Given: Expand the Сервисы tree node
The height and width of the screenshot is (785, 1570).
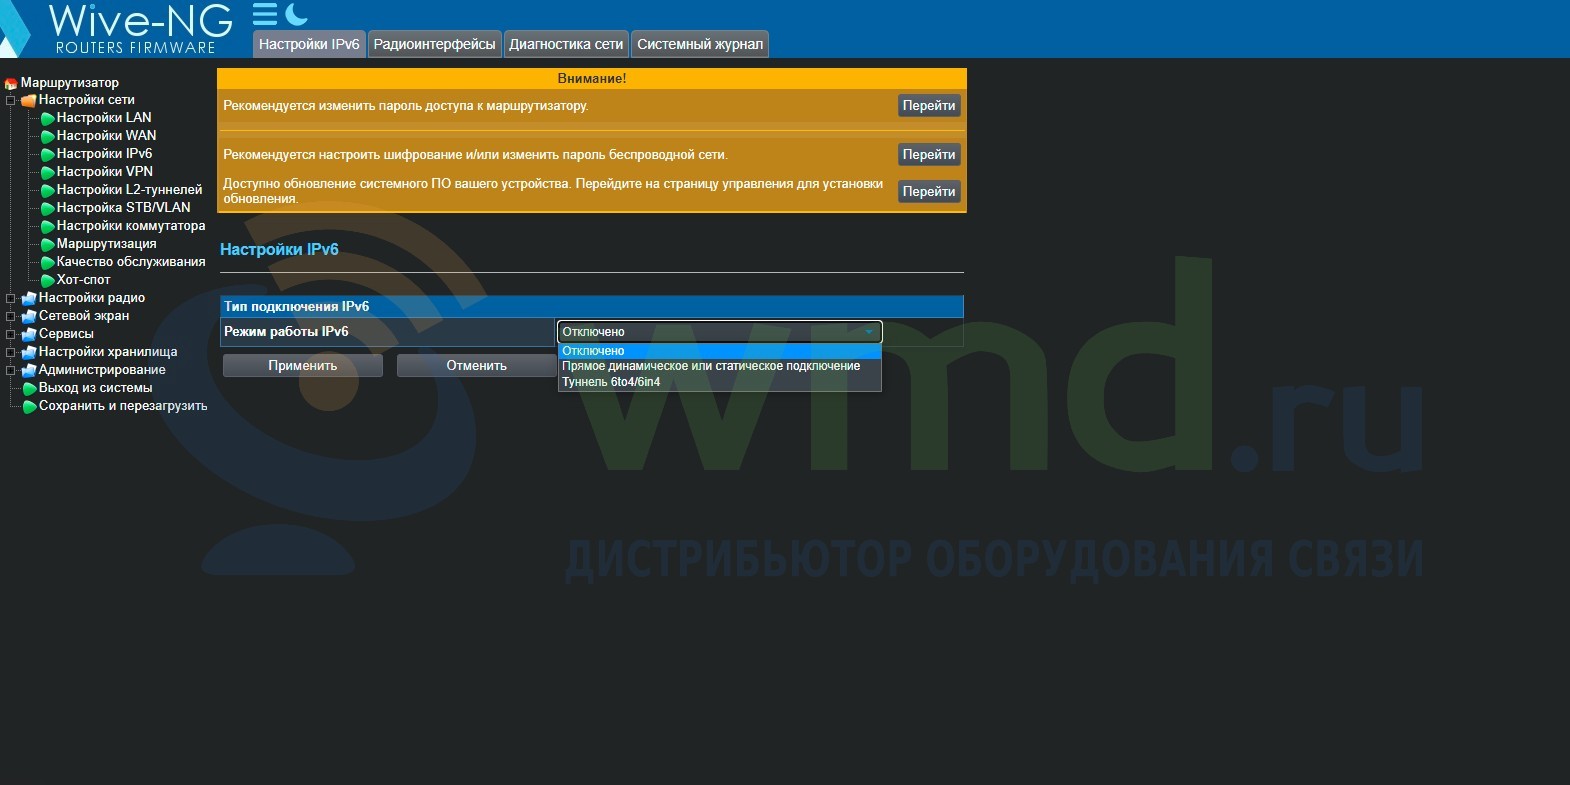Looking at the screenshot, I should tap(11, 334).
